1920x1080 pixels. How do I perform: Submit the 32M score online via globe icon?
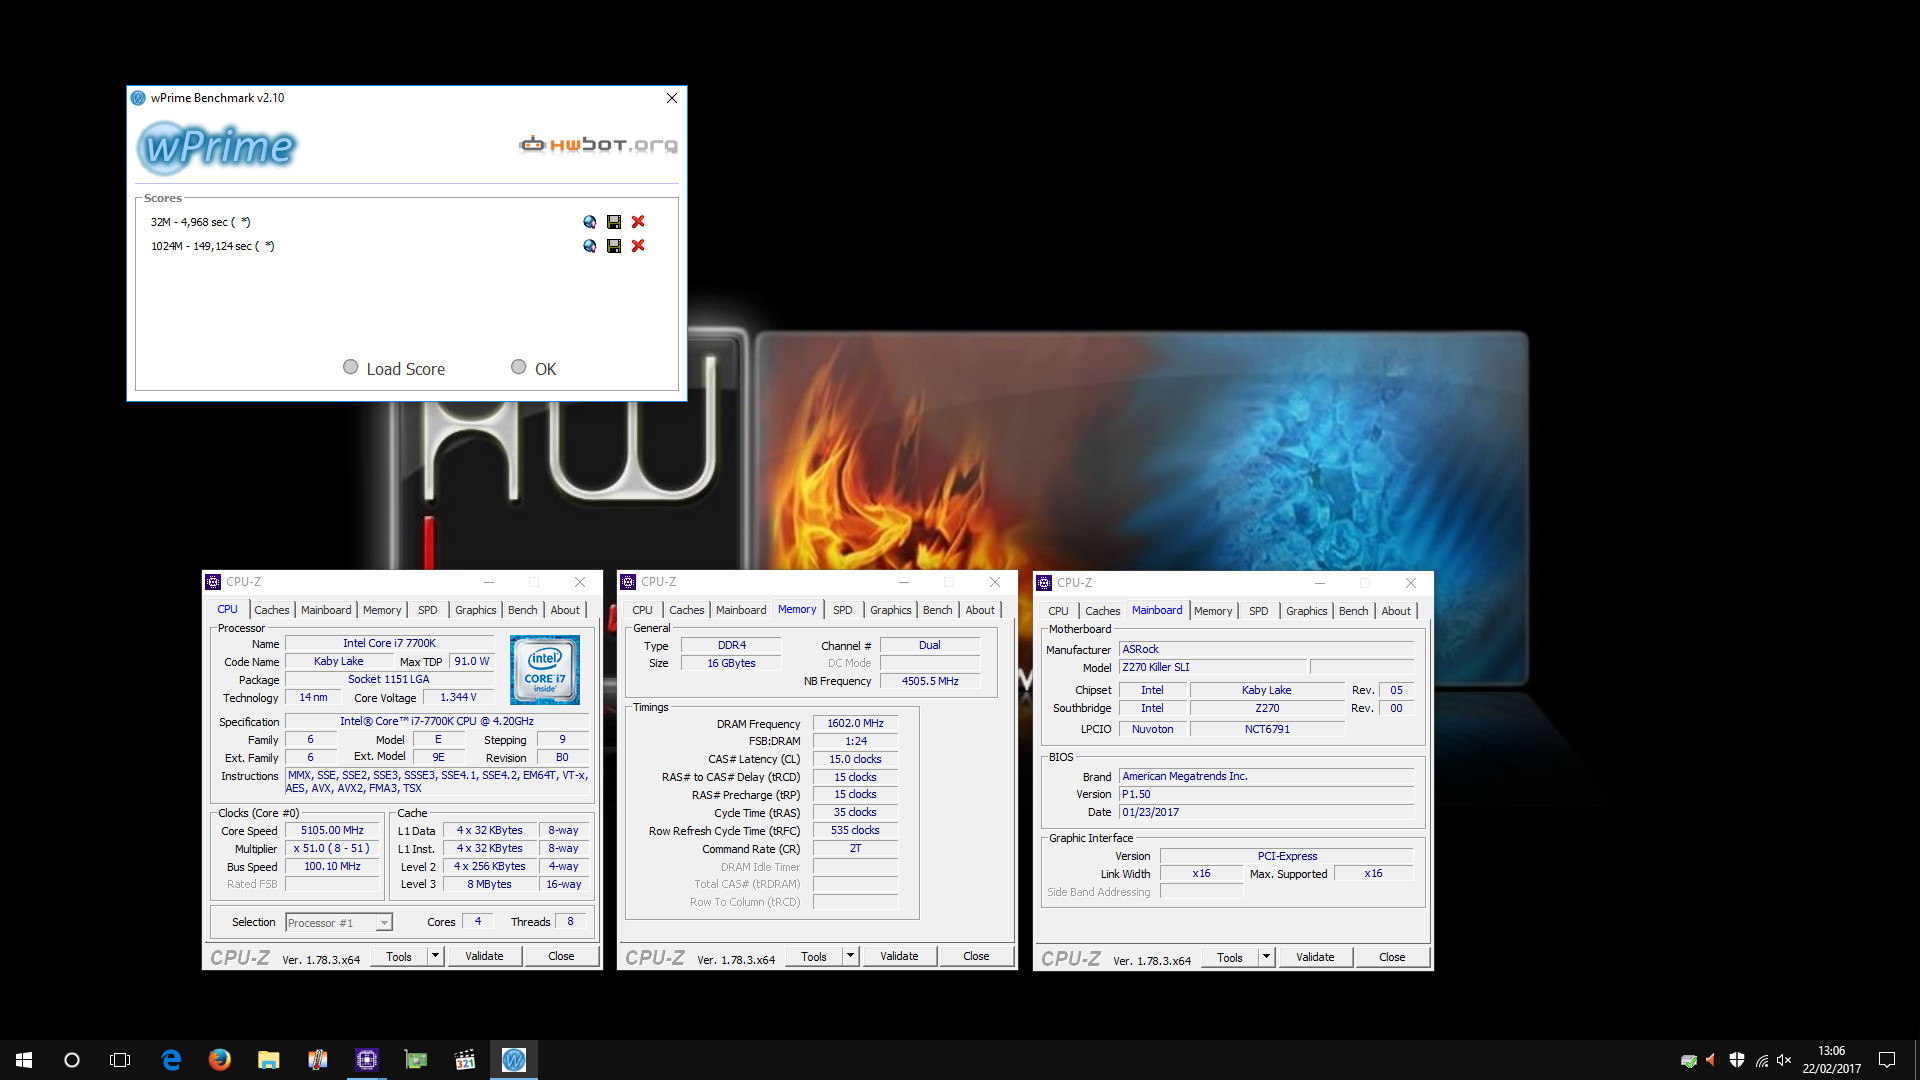pyautogui.click(x=590, y=222)
